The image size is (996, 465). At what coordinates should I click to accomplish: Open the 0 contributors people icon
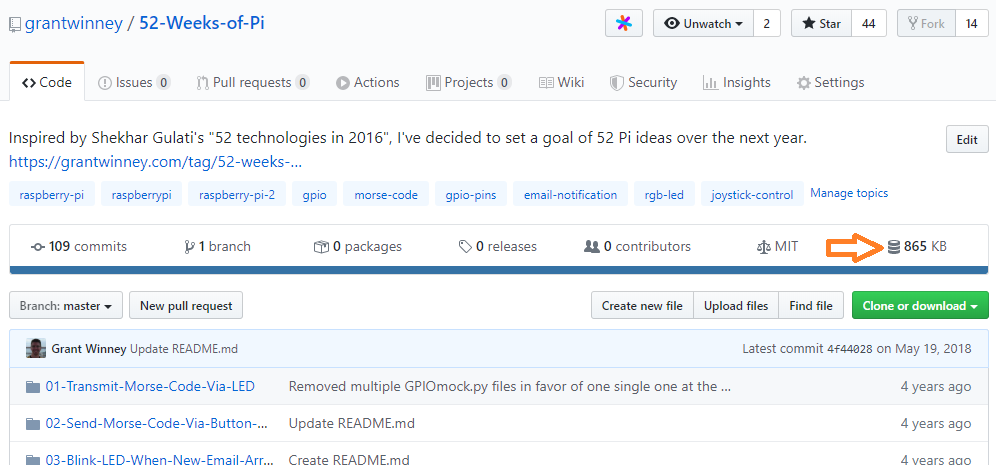pyautogui.click(x=591, y=246)
